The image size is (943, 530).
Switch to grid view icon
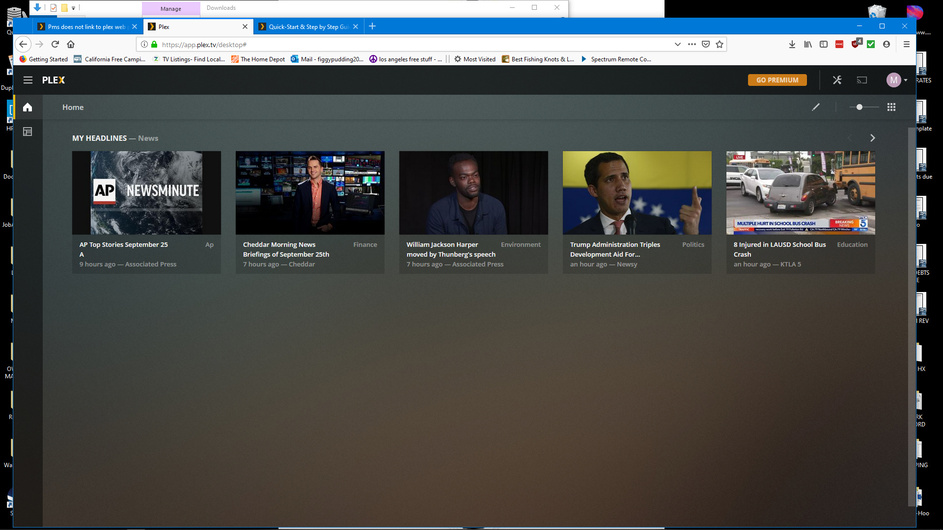coord(891,107)
